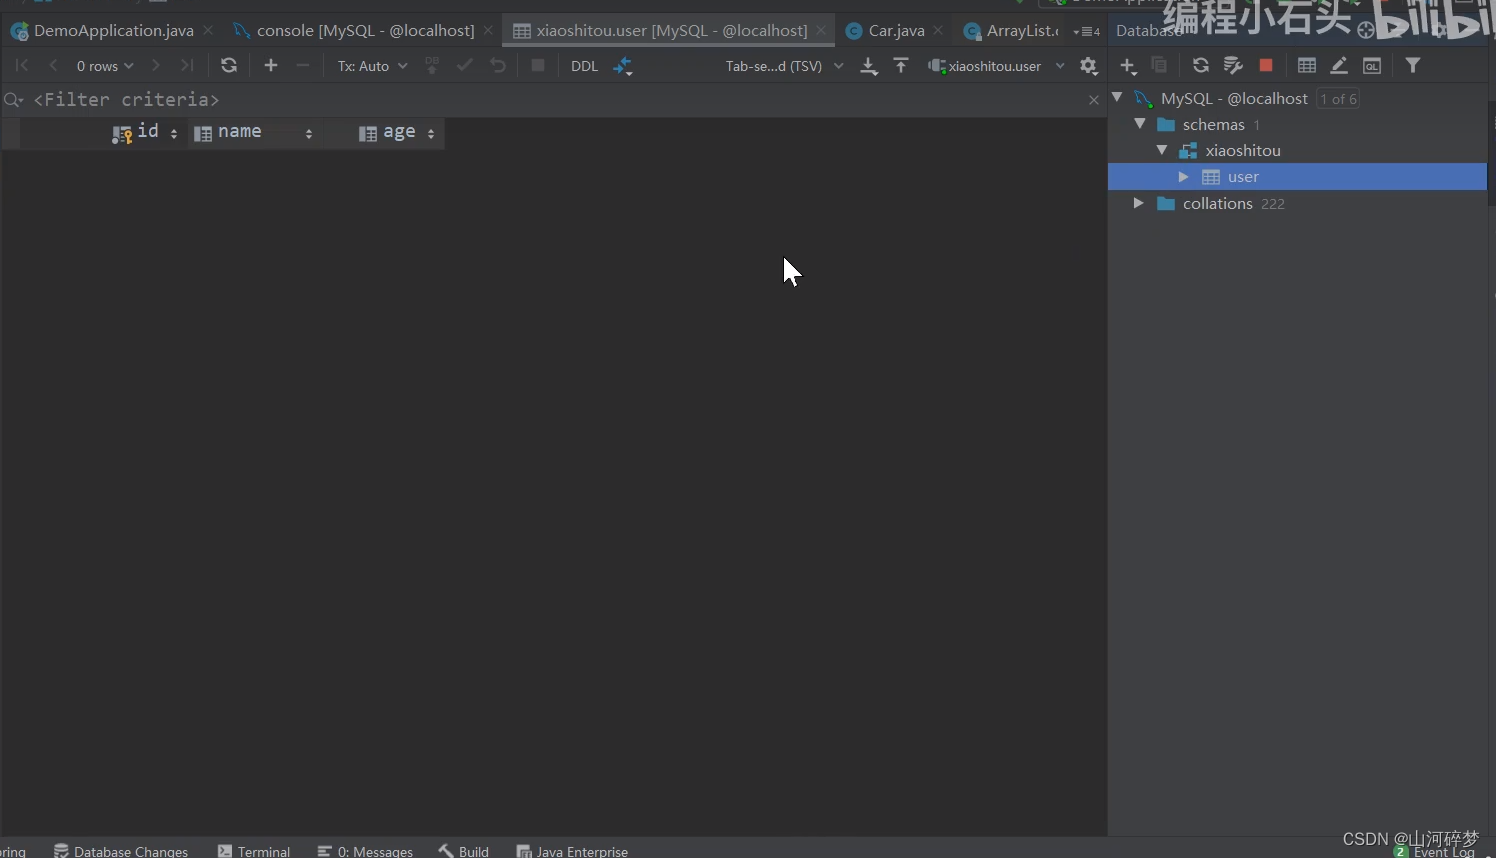Submit pending changes to database
The image size is (1496, 858).
point(432,66)
